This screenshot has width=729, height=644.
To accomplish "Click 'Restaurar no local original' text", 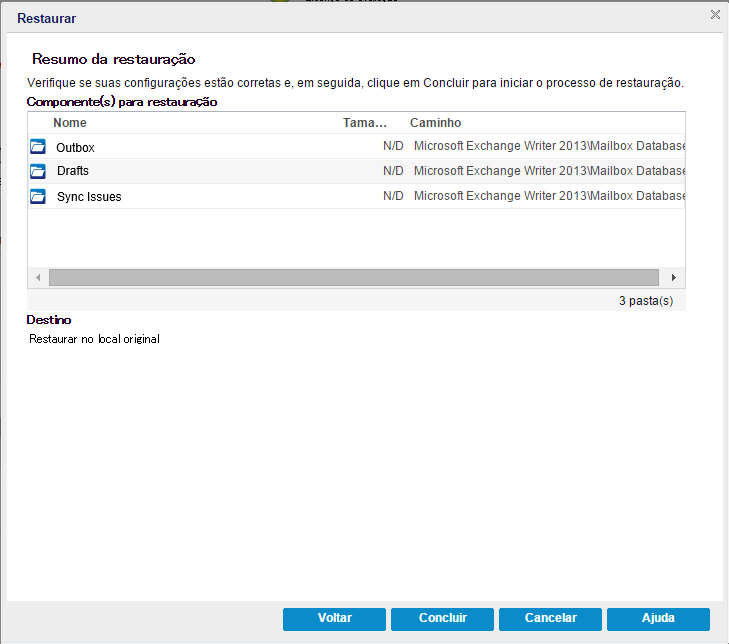I will 94,339.
